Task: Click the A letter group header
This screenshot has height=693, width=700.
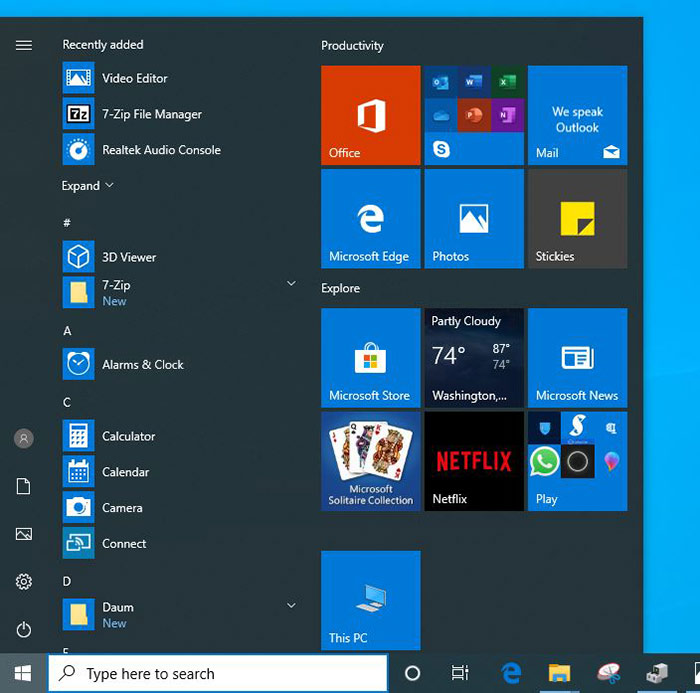Action: tap(67, 330)
